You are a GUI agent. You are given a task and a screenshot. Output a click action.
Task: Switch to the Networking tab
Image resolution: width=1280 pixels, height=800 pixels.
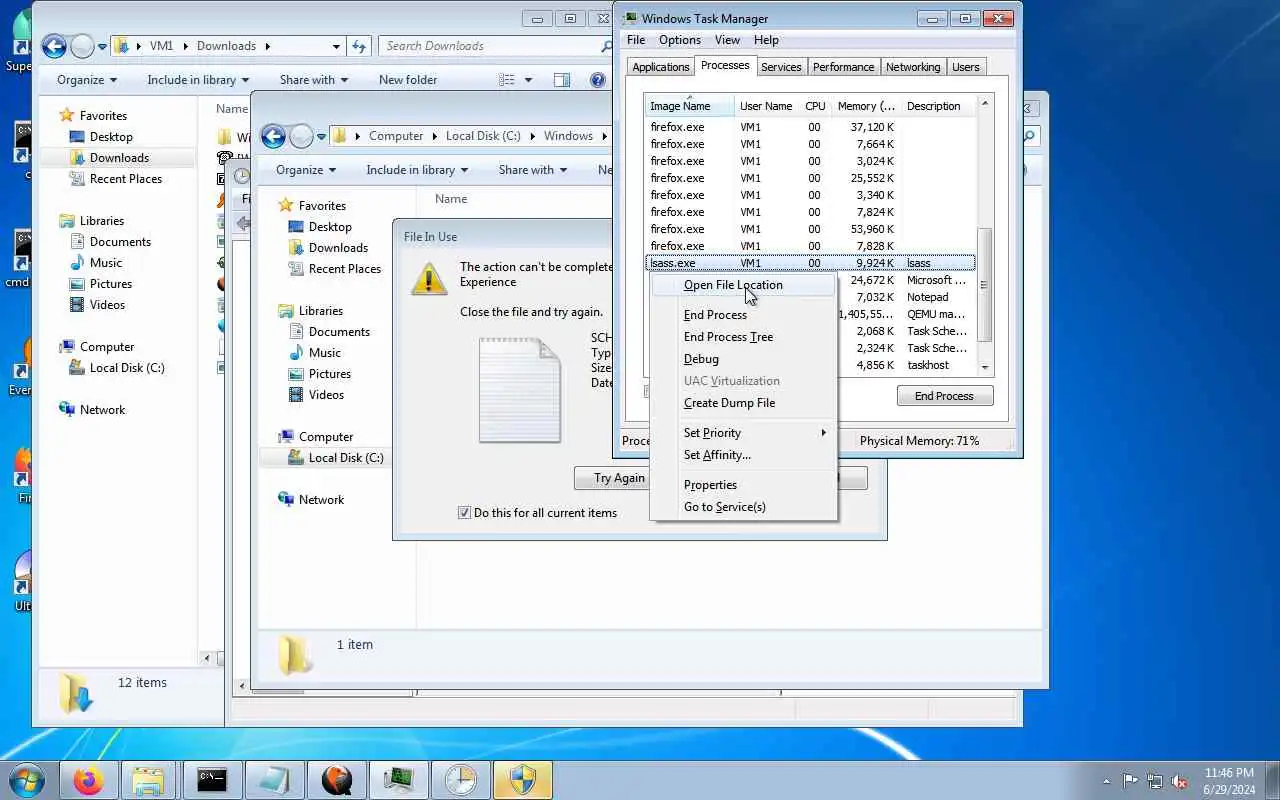tap(913, 67)
